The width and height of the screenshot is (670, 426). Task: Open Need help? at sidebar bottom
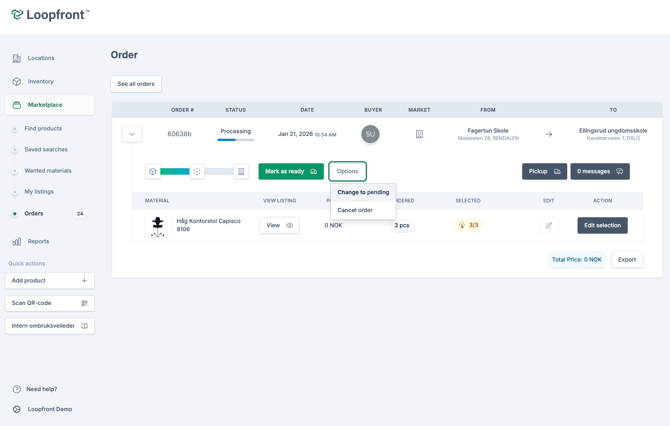tap(41, 389)
